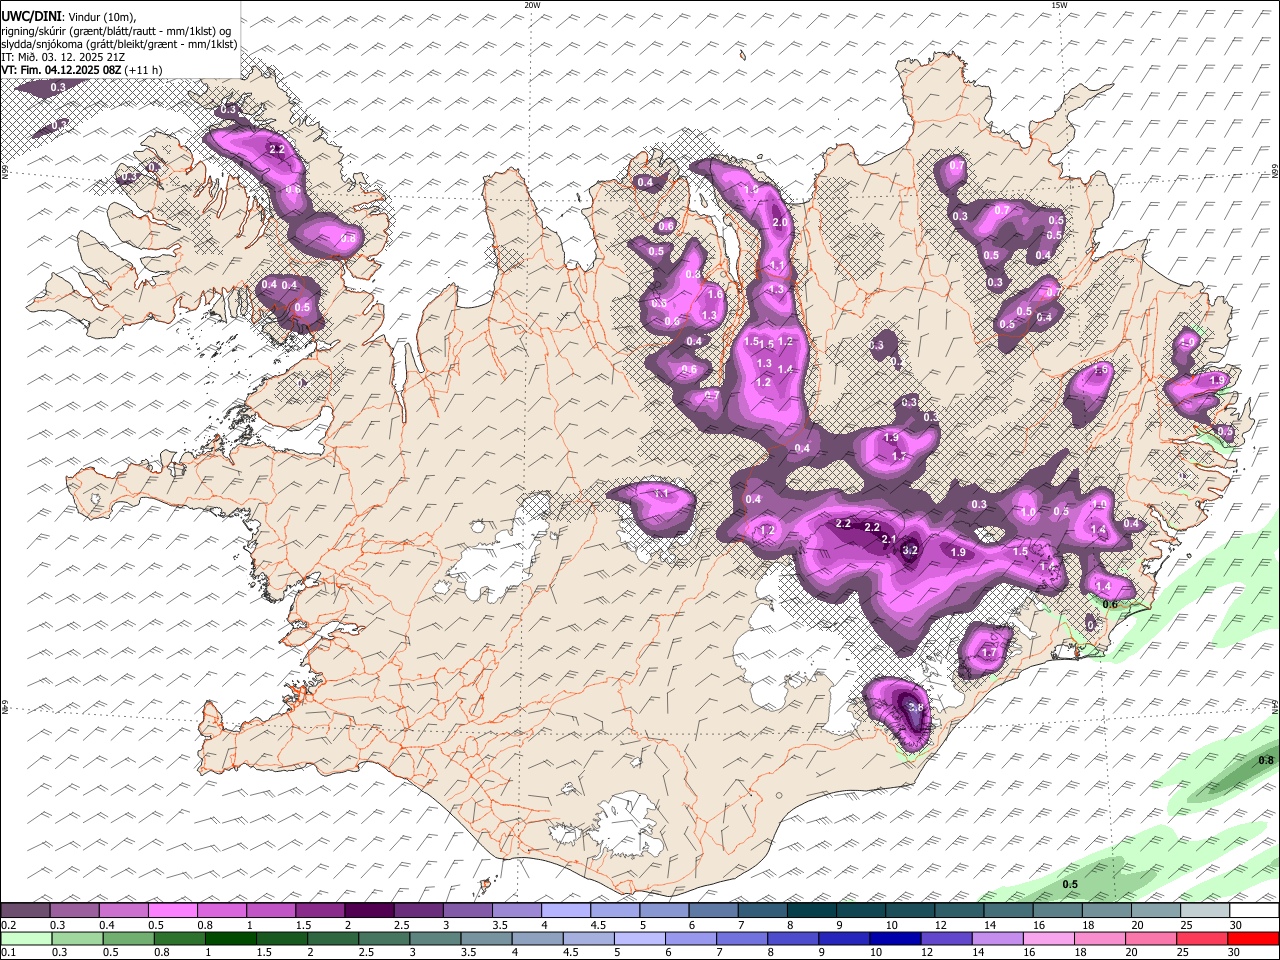This screenshot has height=960, width=1280.
Task: Click the 0.8 value on the green offshore band
Action: (1265, 760)
